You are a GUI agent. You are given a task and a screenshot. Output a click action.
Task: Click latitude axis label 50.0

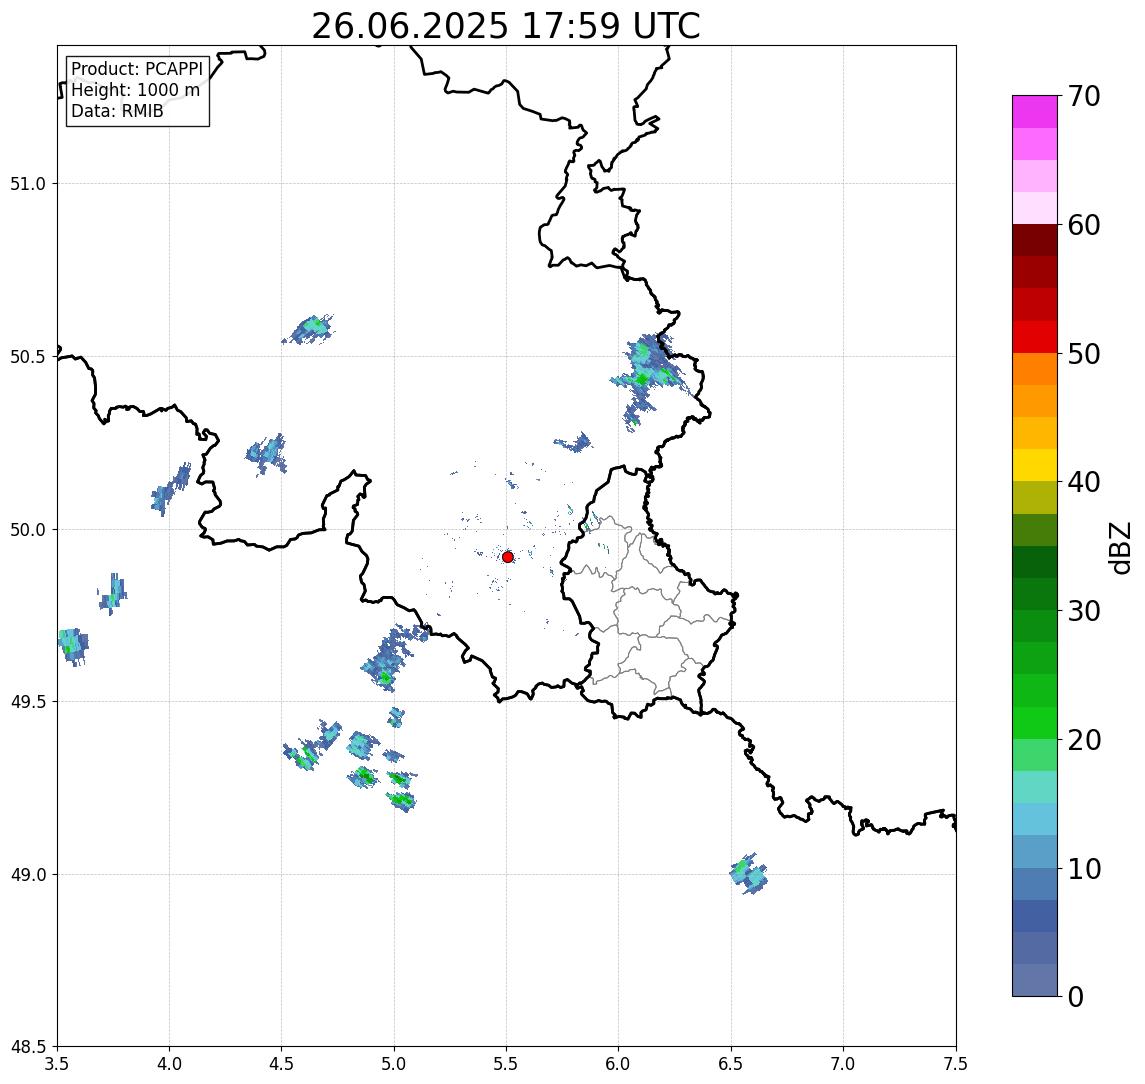tap(28, 530)
